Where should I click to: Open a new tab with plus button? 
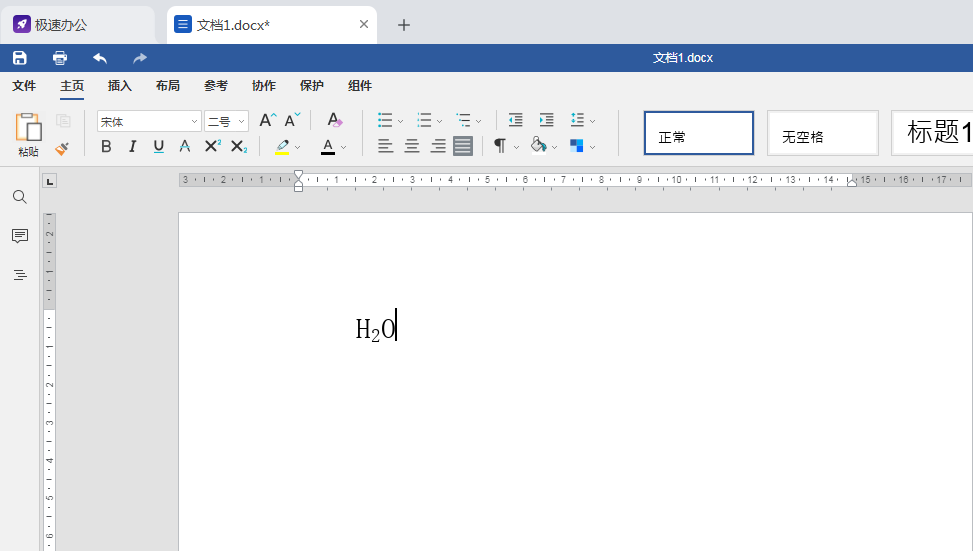tap(404, 25)
